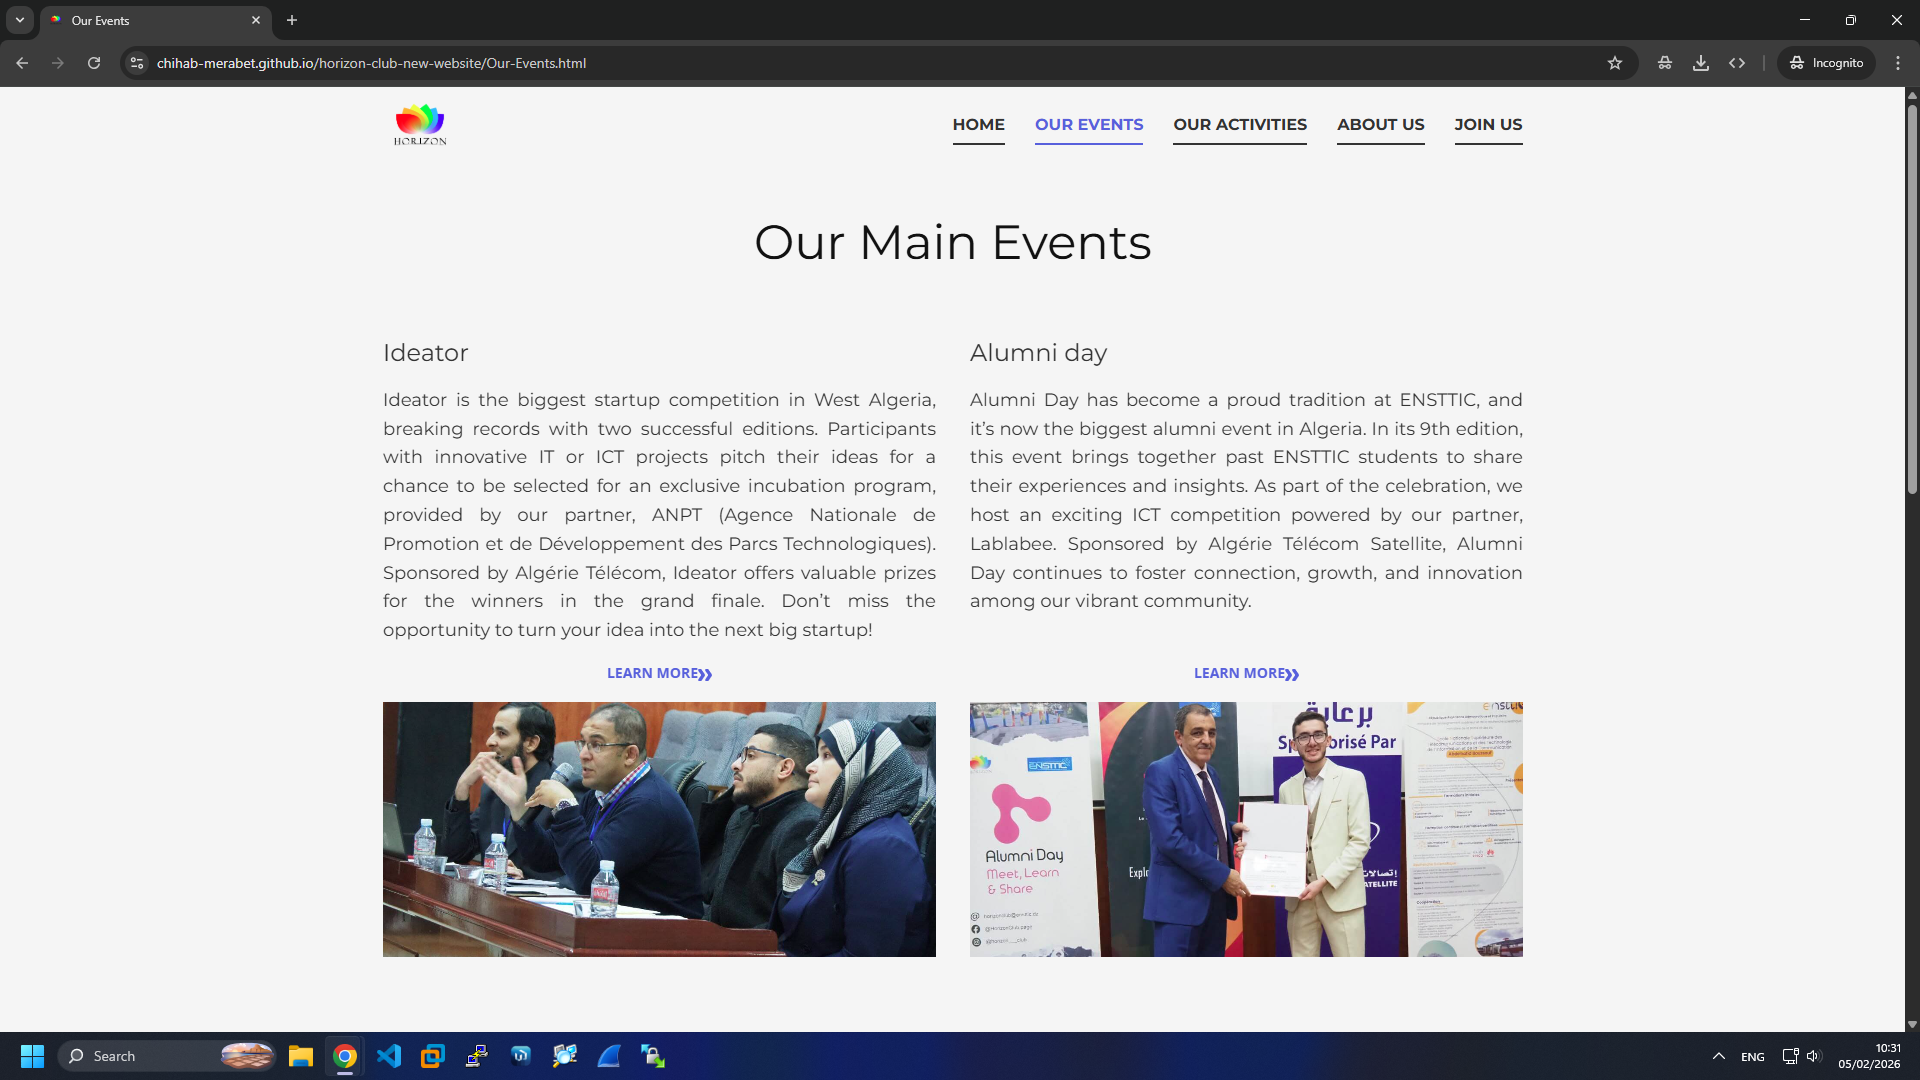This screenshot has width=1920, height=1080.
Task: Launch Wireshark from the taskbar
Action: (x=609, y=1055)
